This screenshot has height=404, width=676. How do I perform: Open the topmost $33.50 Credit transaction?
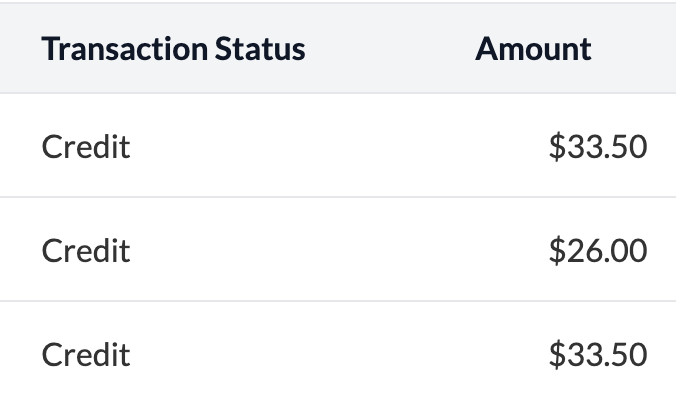pyautogui.click(x=338, y=147)
